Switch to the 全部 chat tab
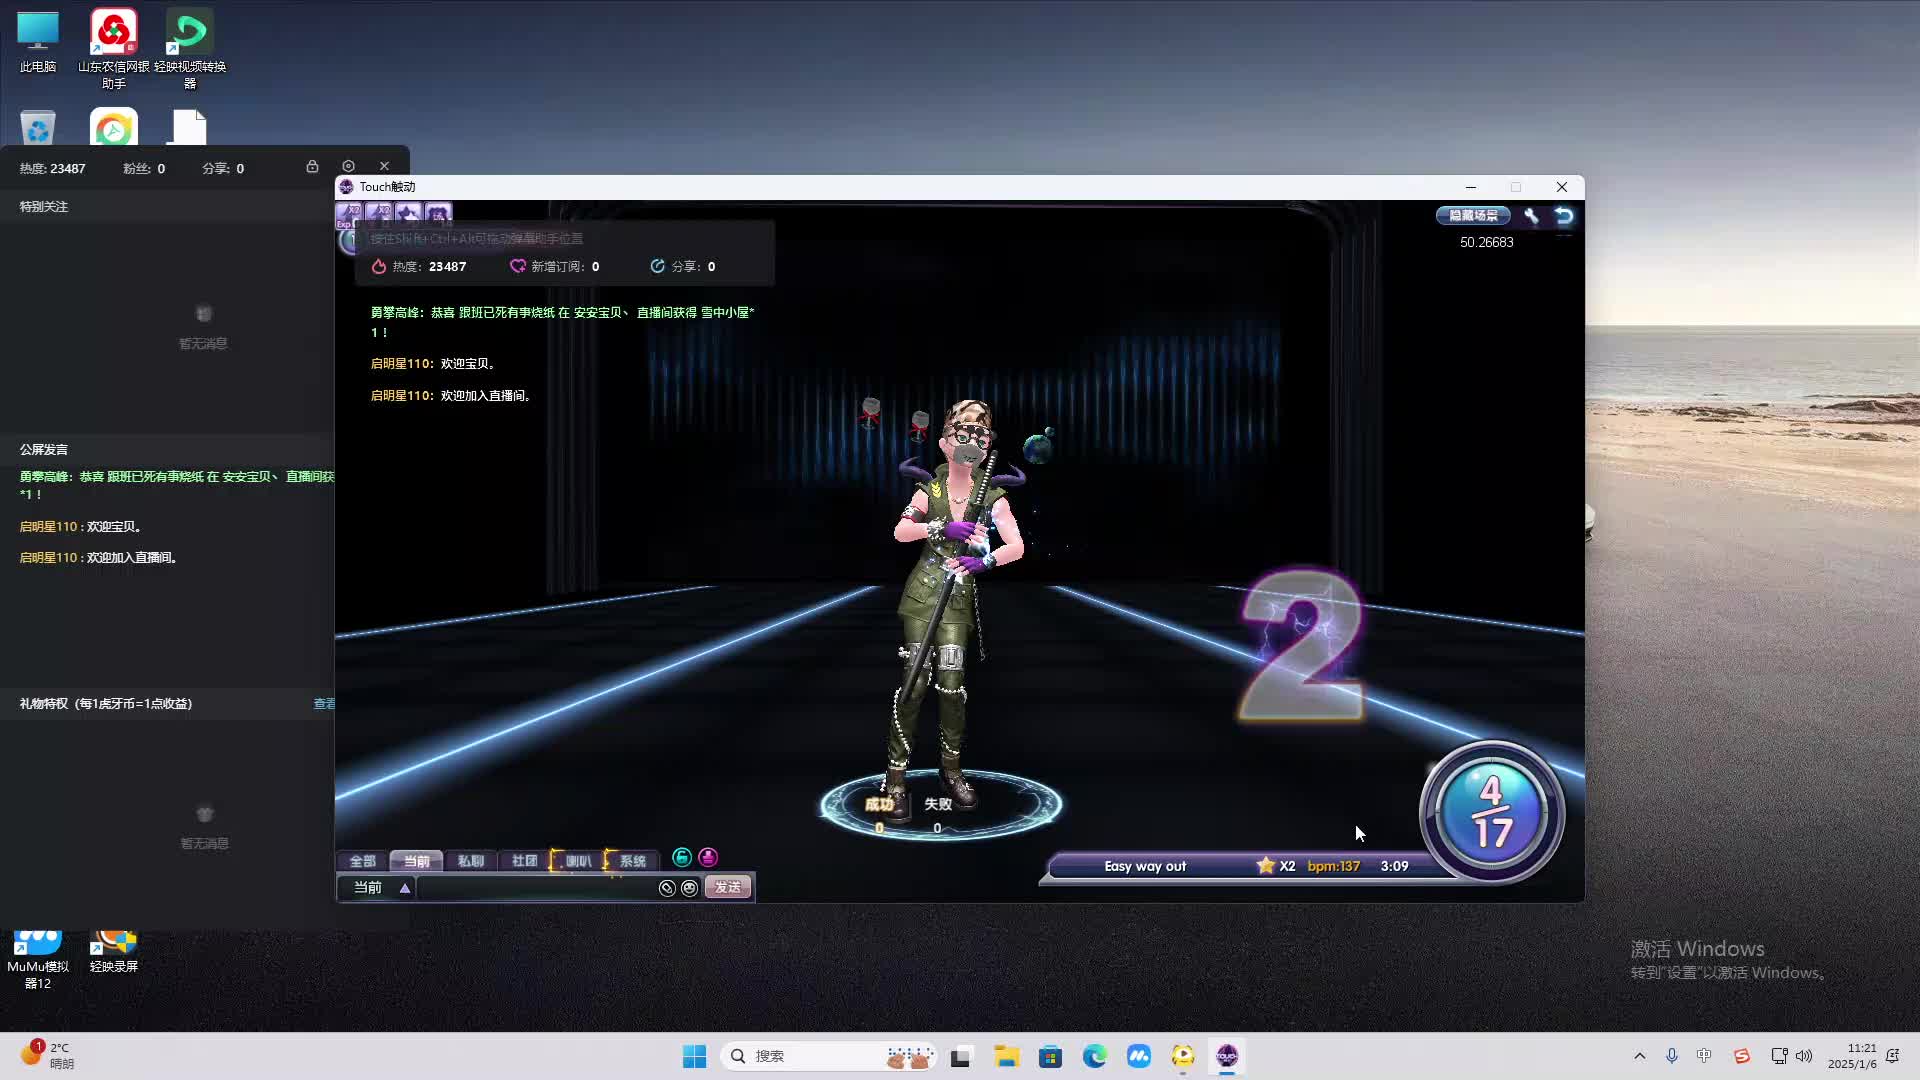1920x1080 pixels. click(362, 861)
